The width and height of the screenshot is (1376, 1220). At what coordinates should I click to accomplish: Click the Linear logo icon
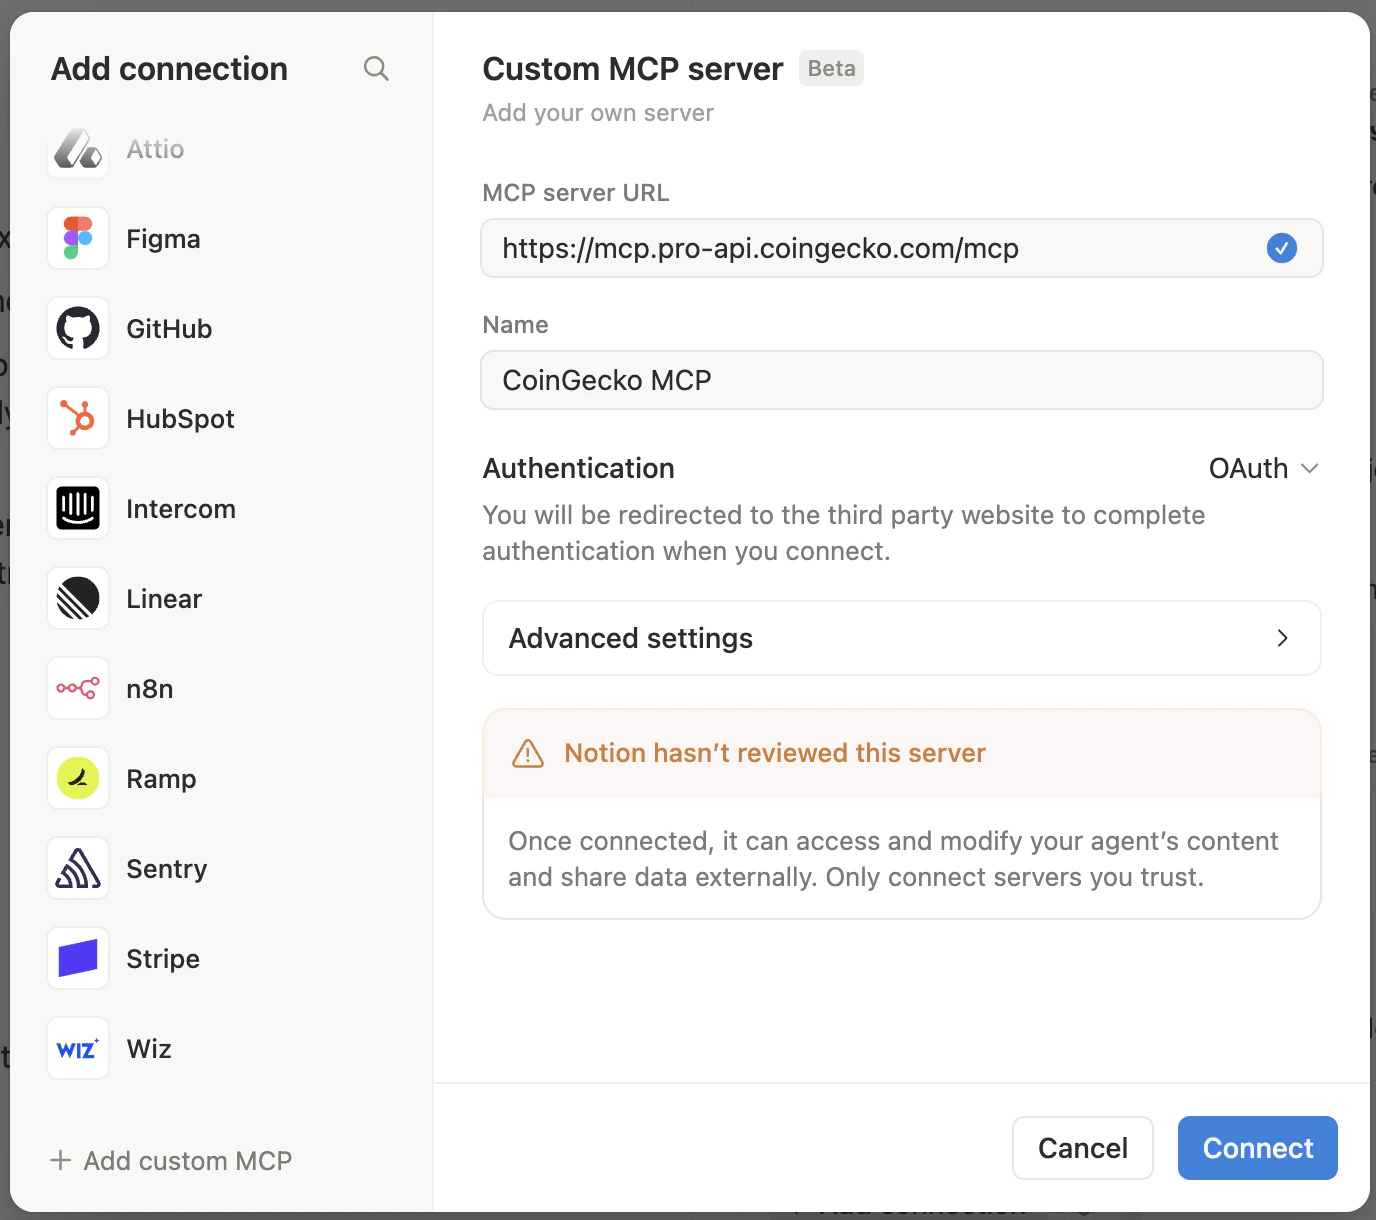[x=78, y=598]
